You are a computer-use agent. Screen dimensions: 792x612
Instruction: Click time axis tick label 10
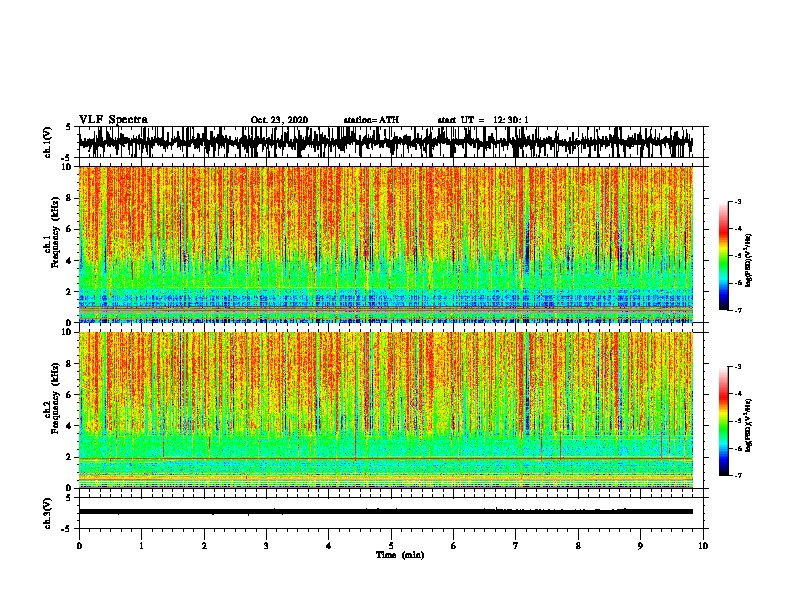(703, 546)
